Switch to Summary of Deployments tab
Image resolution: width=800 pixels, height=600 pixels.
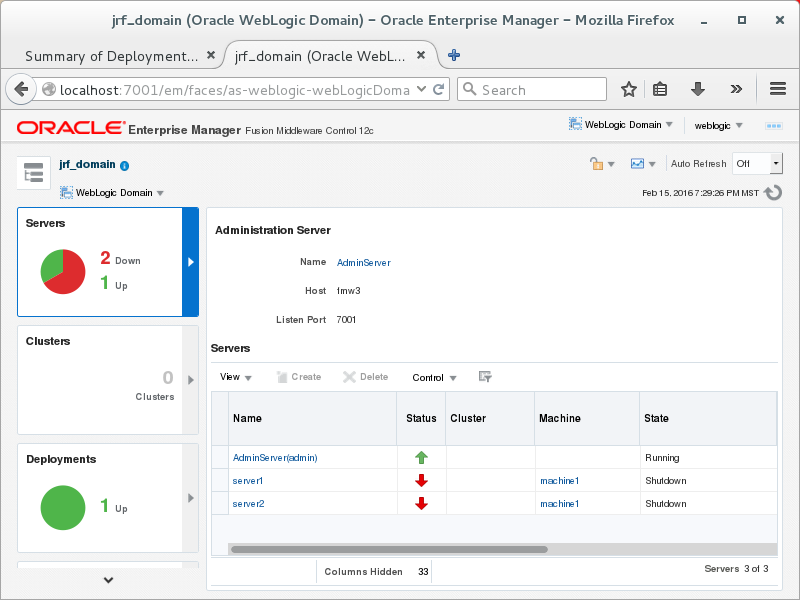112,56
